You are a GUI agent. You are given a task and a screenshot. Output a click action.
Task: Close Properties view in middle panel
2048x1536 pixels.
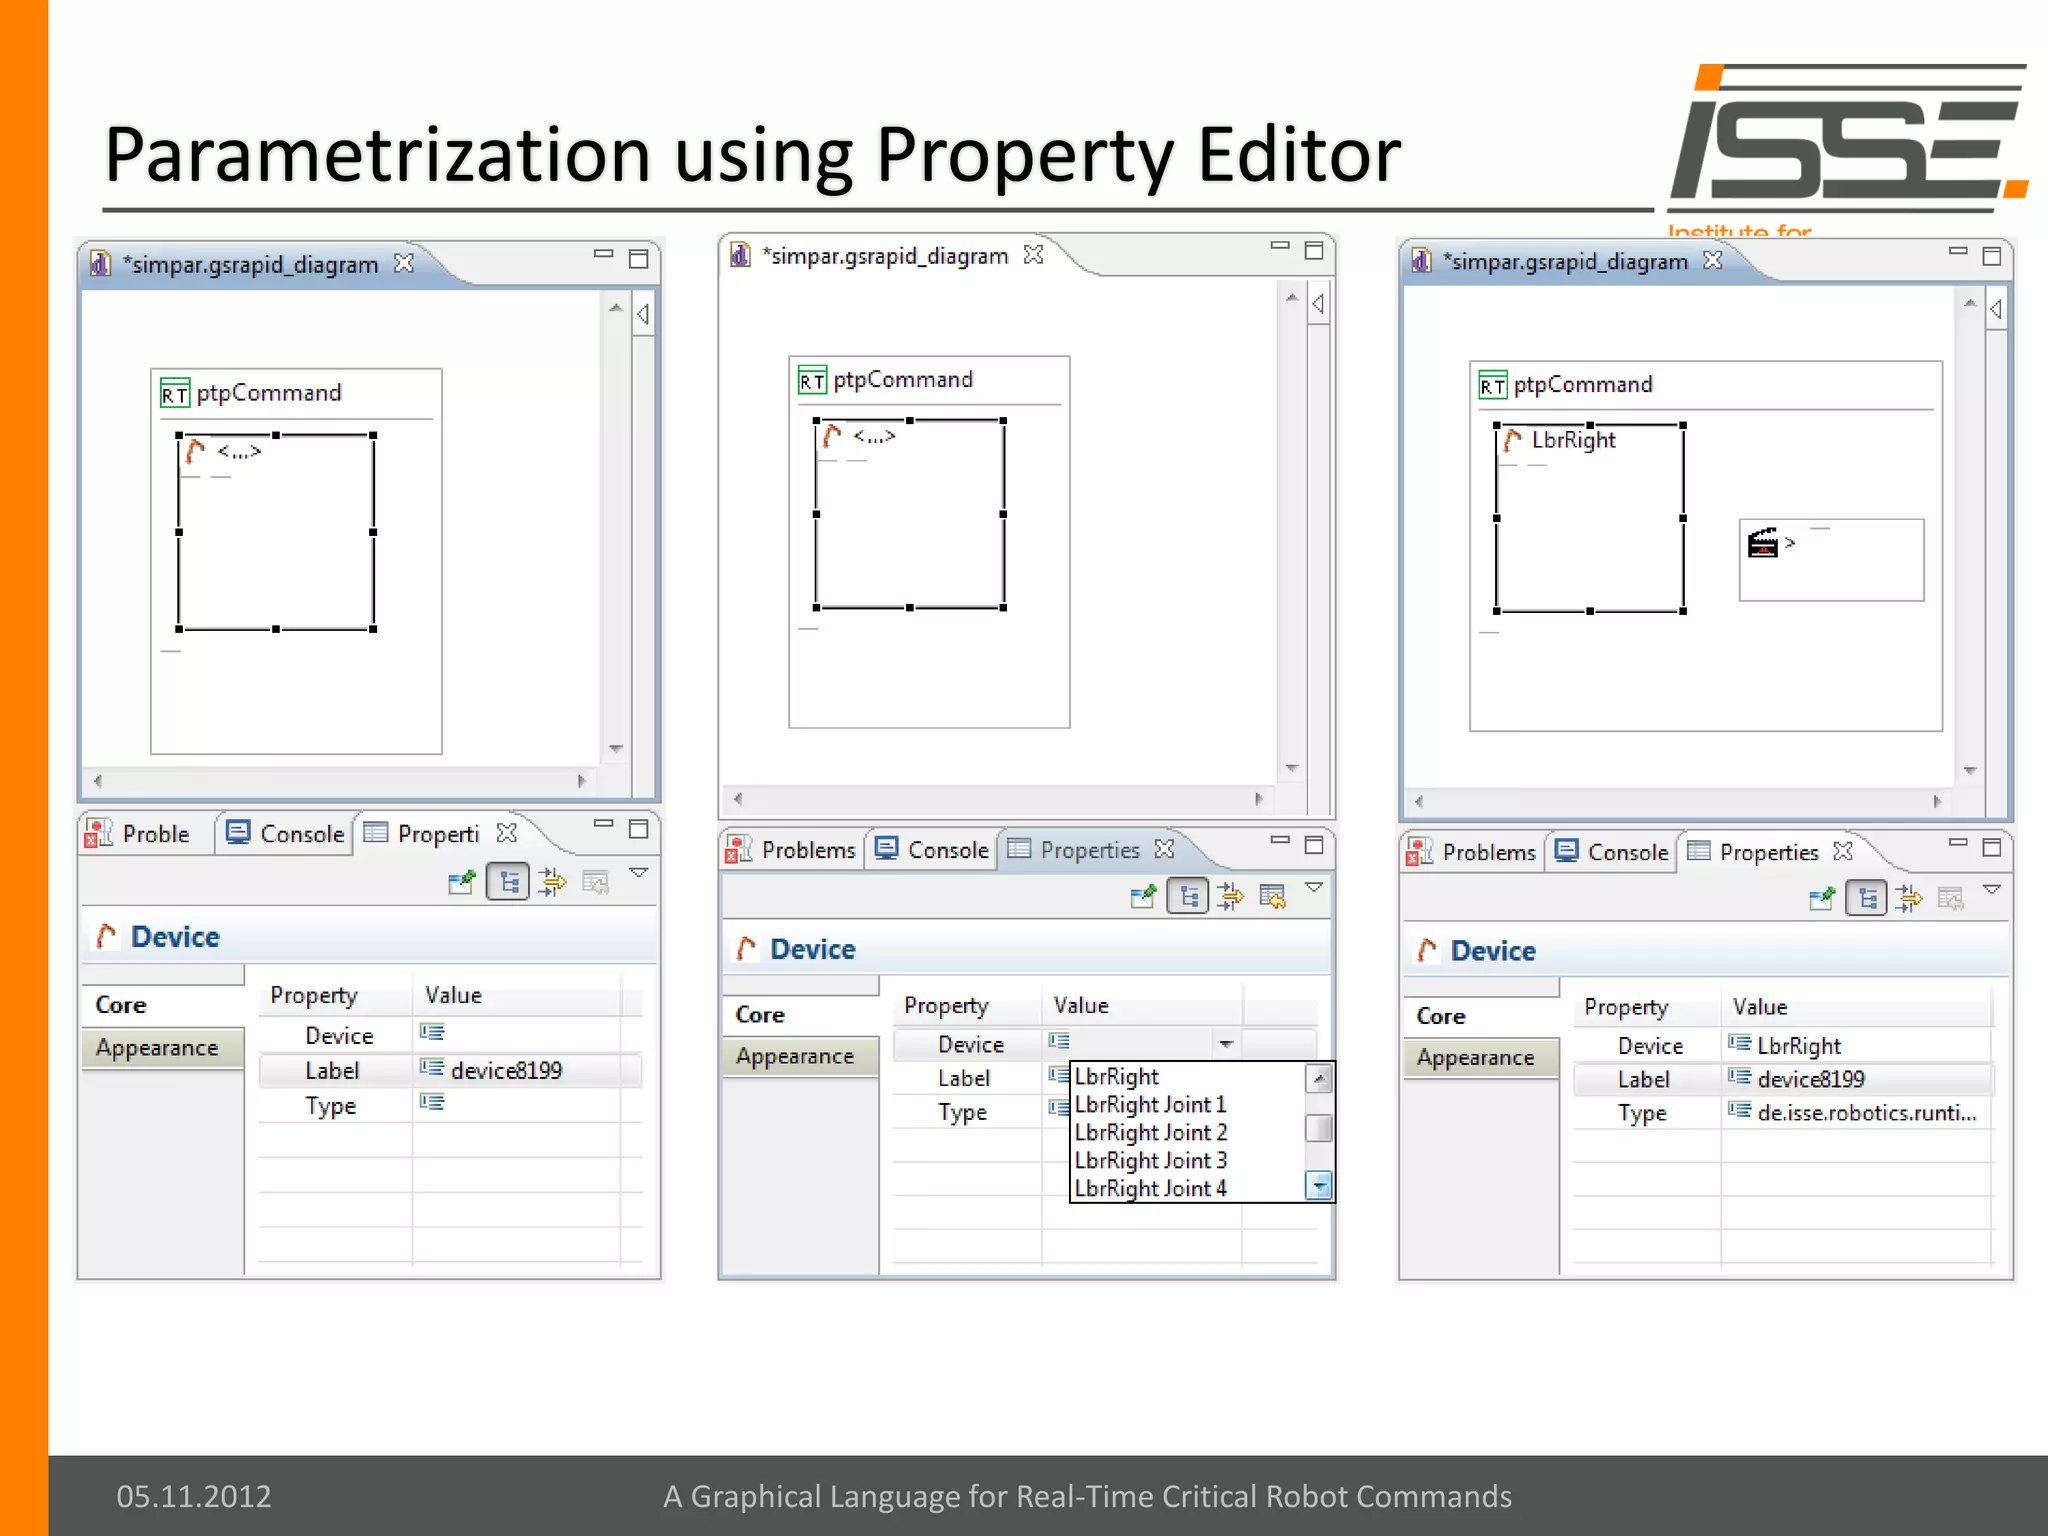click(1164, 848)
